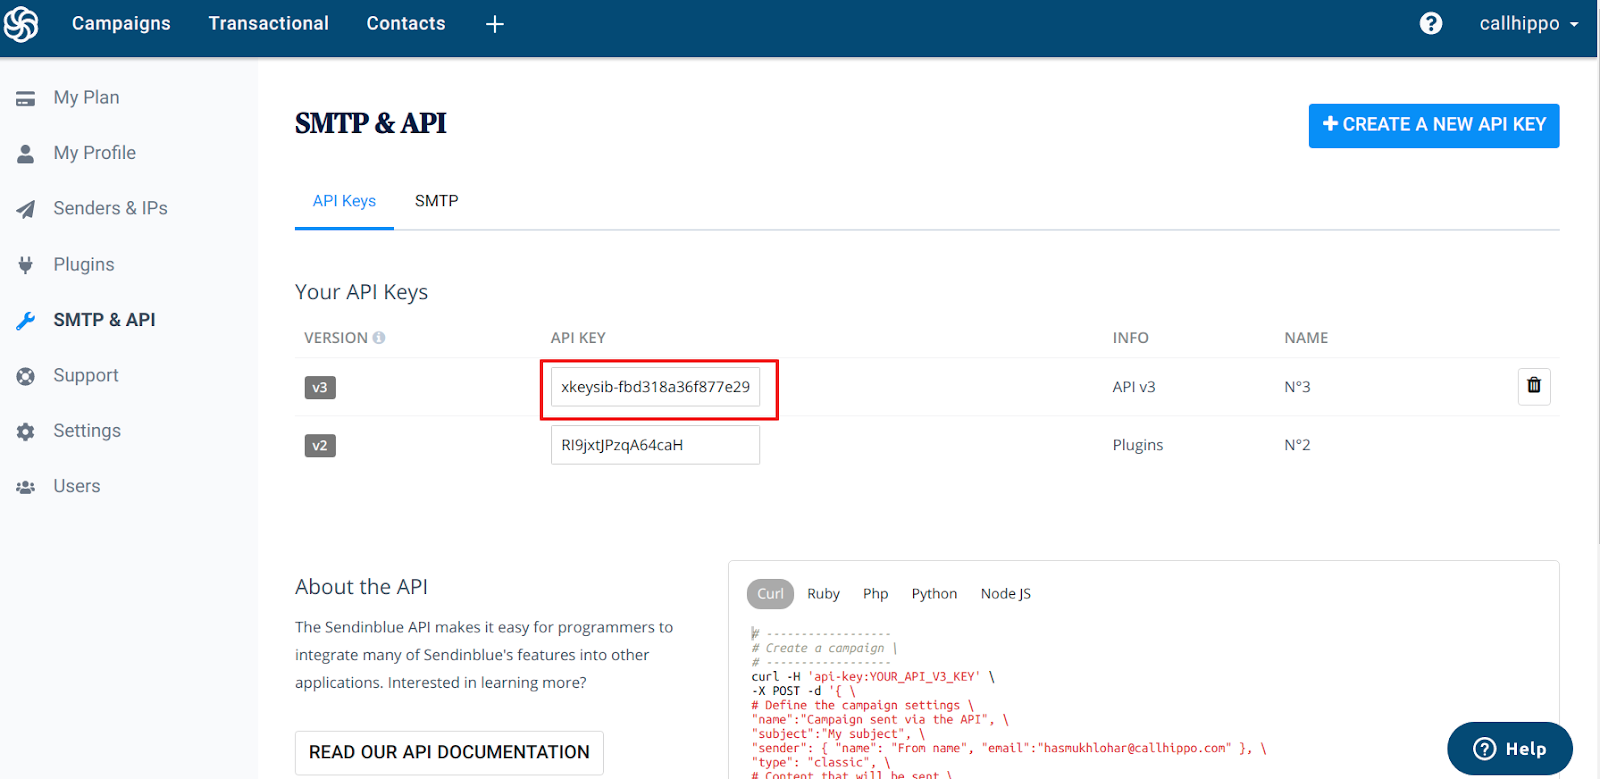Expand the callhippo account dropdown
Screen dimensions: 1600x779
pyautogui.click(x=1529, y=23)
